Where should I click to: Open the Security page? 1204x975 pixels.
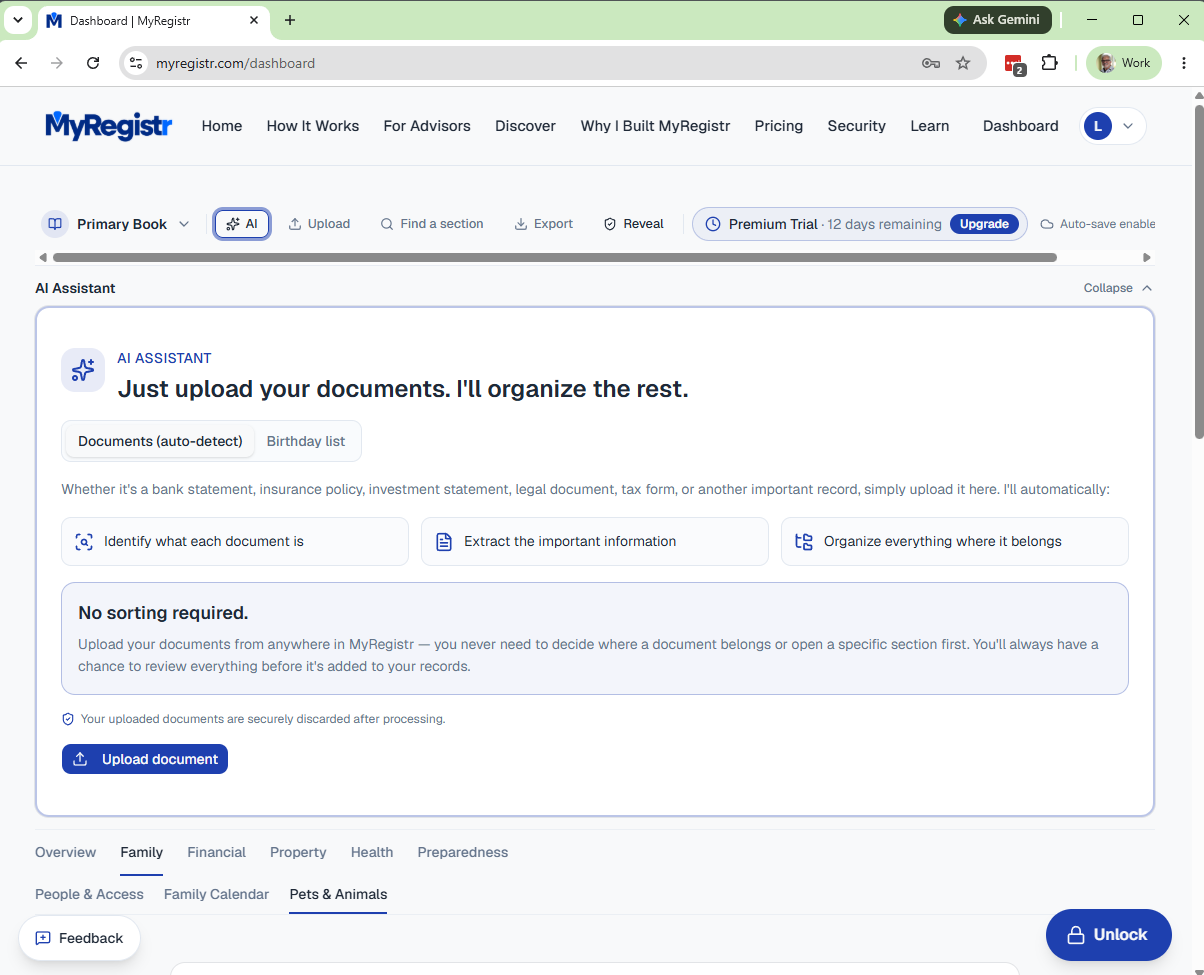(857, 126)
